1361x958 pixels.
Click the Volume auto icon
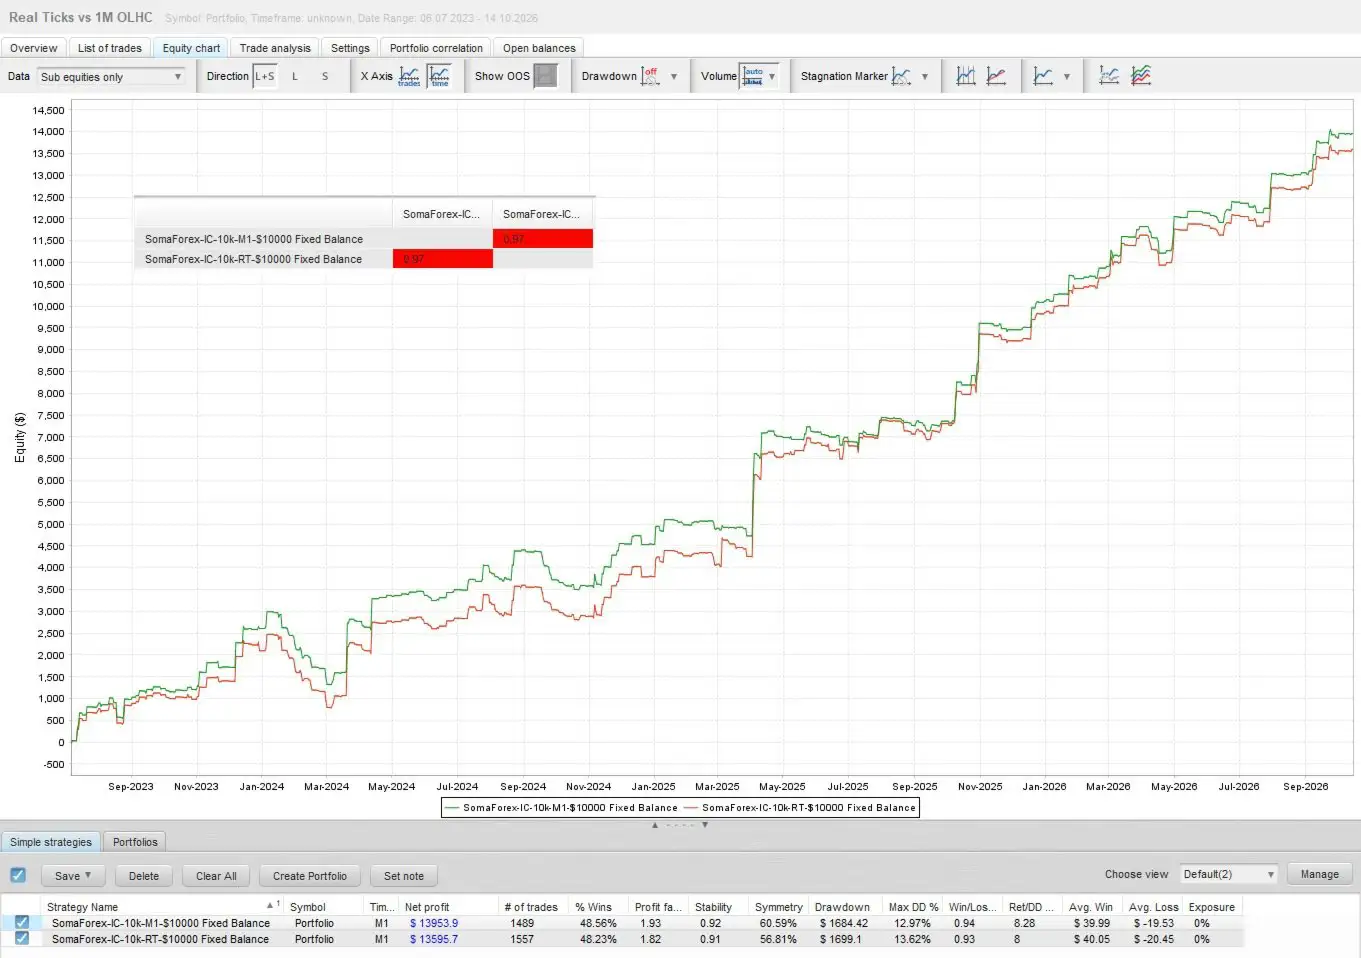[x=753, y=76]
